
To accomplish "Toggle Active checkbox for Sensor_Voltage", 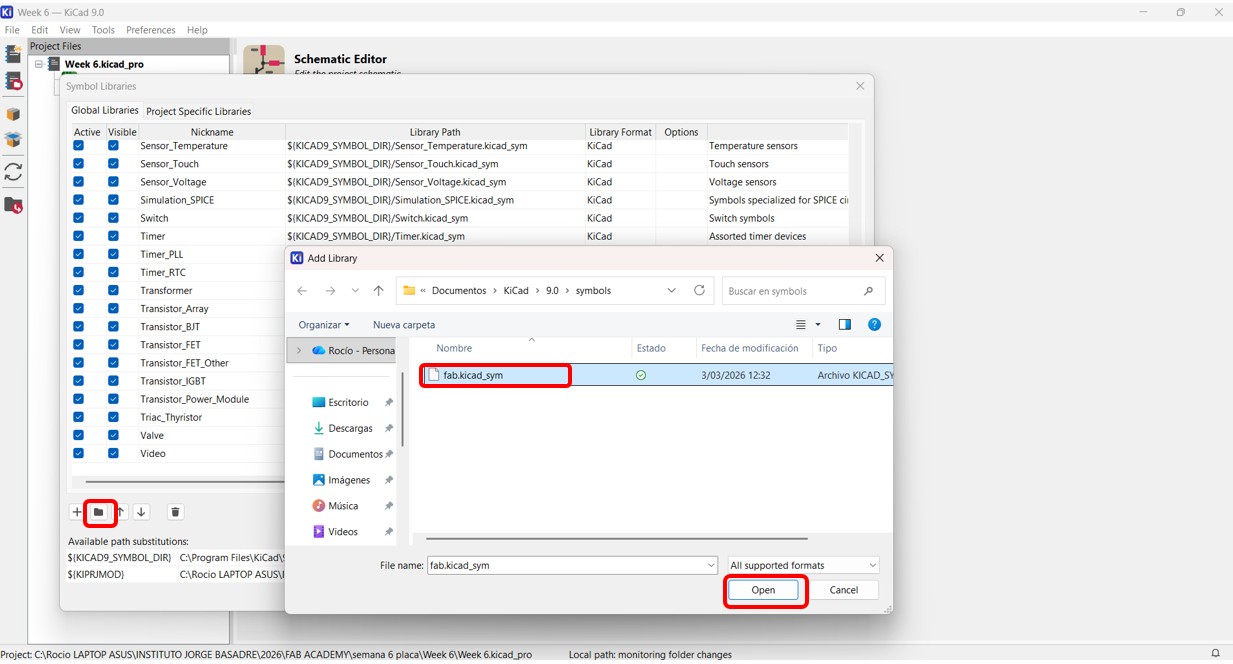I will point(78,182).
